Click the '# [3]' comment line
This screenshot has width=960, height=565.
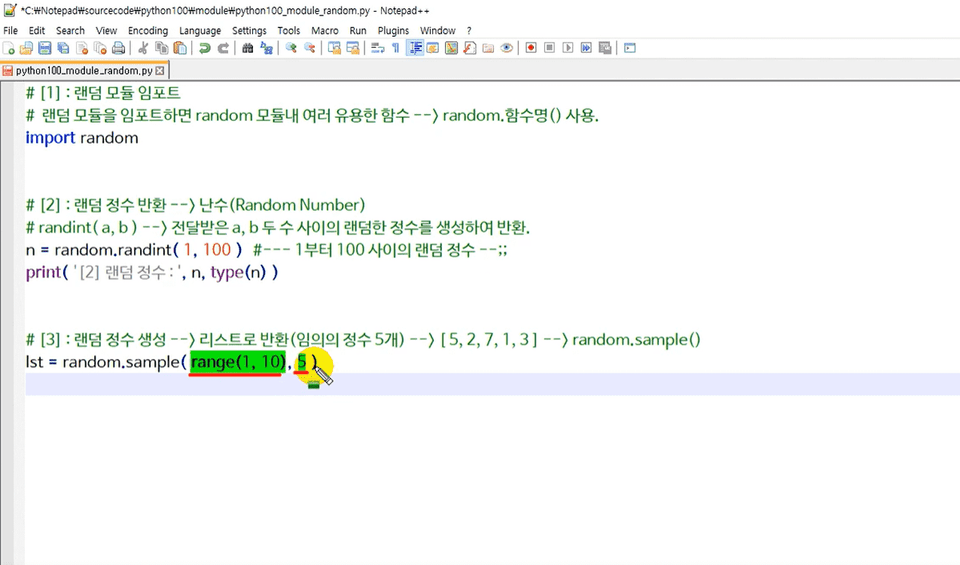coord(363,340)
